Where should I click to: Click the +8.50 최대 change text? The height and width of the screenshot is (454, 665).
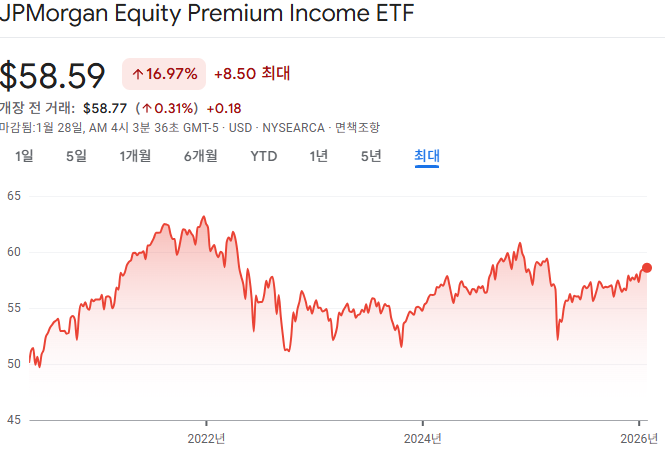[252, 74]
